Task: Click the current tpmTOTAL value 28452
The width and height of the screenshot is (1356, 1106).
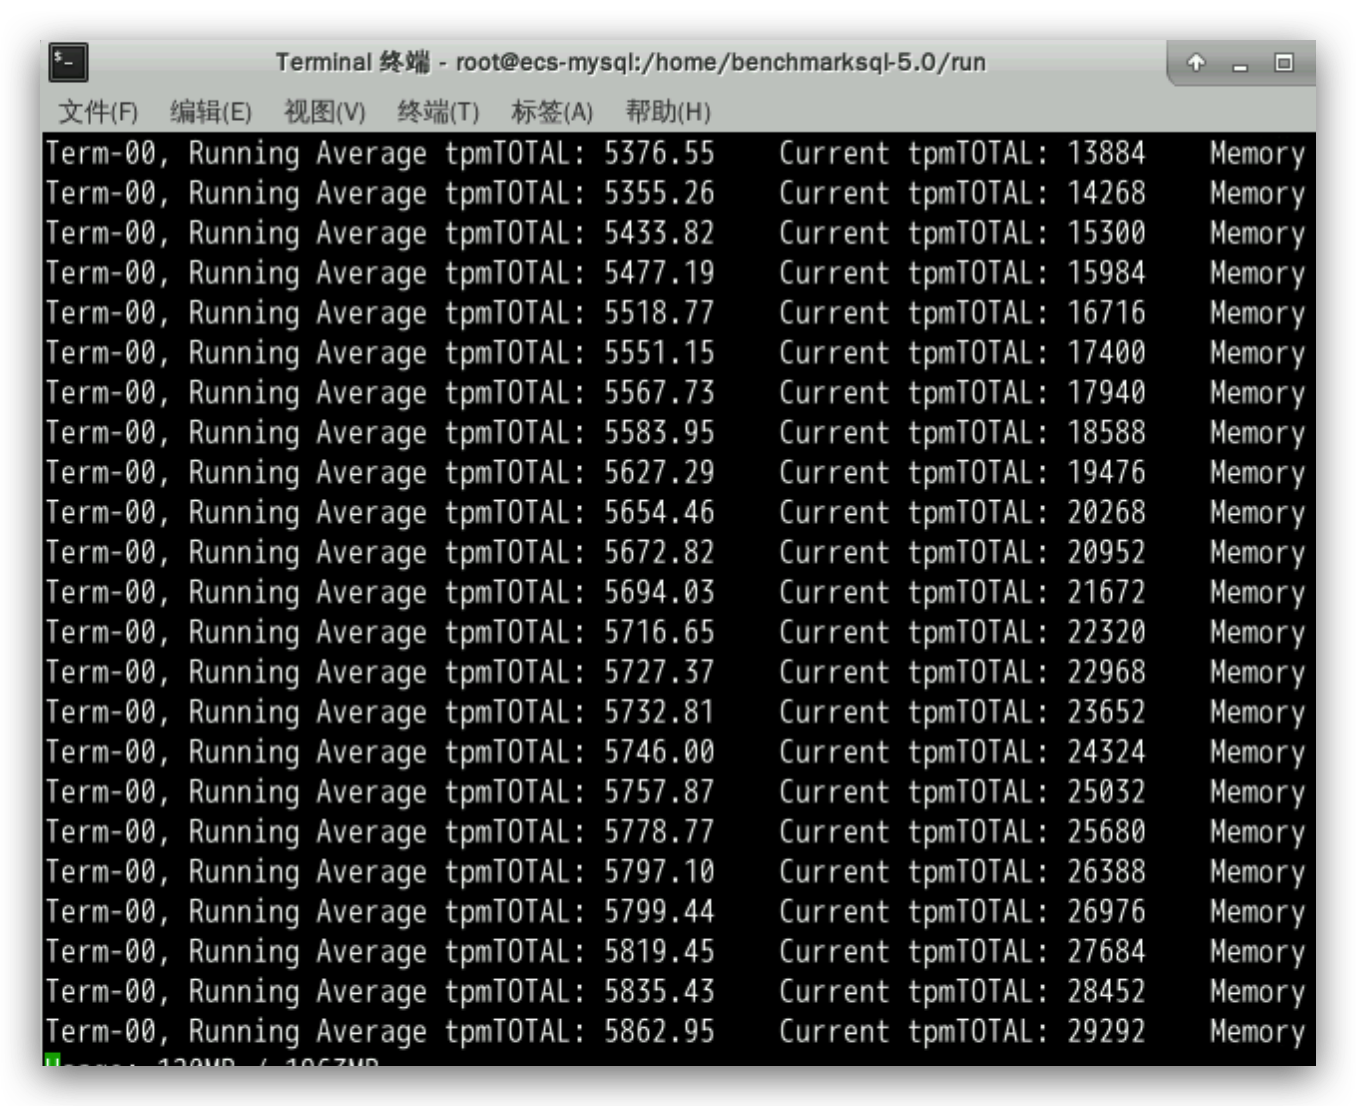Action: point(1106,992)
